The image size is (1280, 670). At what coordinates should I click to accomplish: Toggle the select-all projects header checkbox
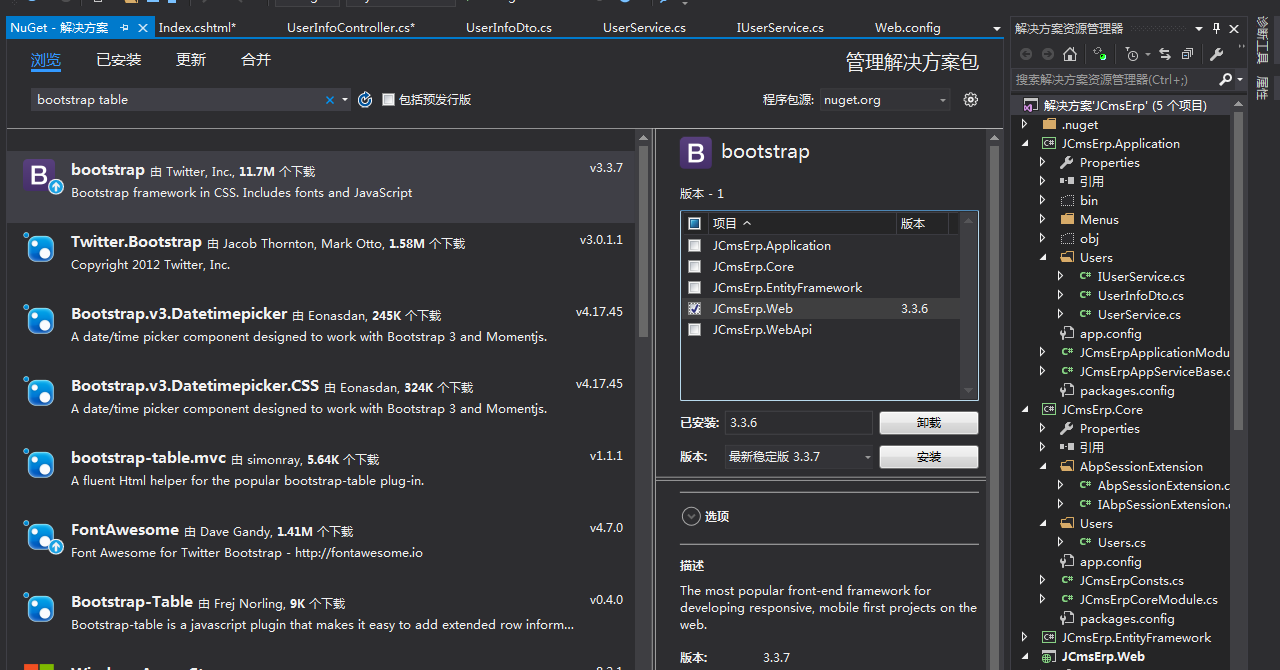[x=695, y=224]
